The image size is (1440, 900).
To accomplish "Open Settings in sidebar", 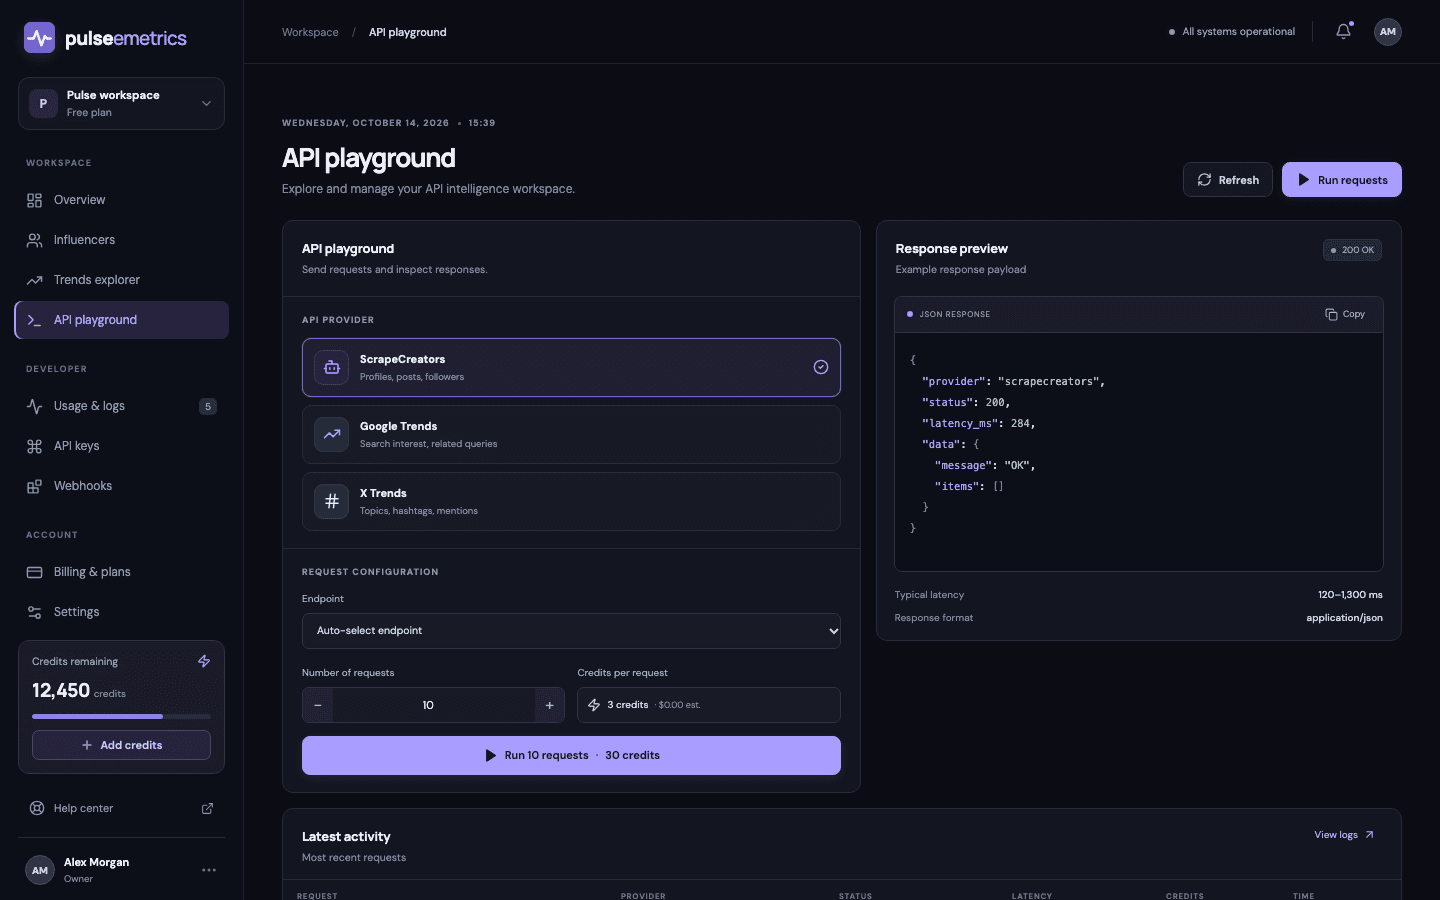I will point(121,612).
